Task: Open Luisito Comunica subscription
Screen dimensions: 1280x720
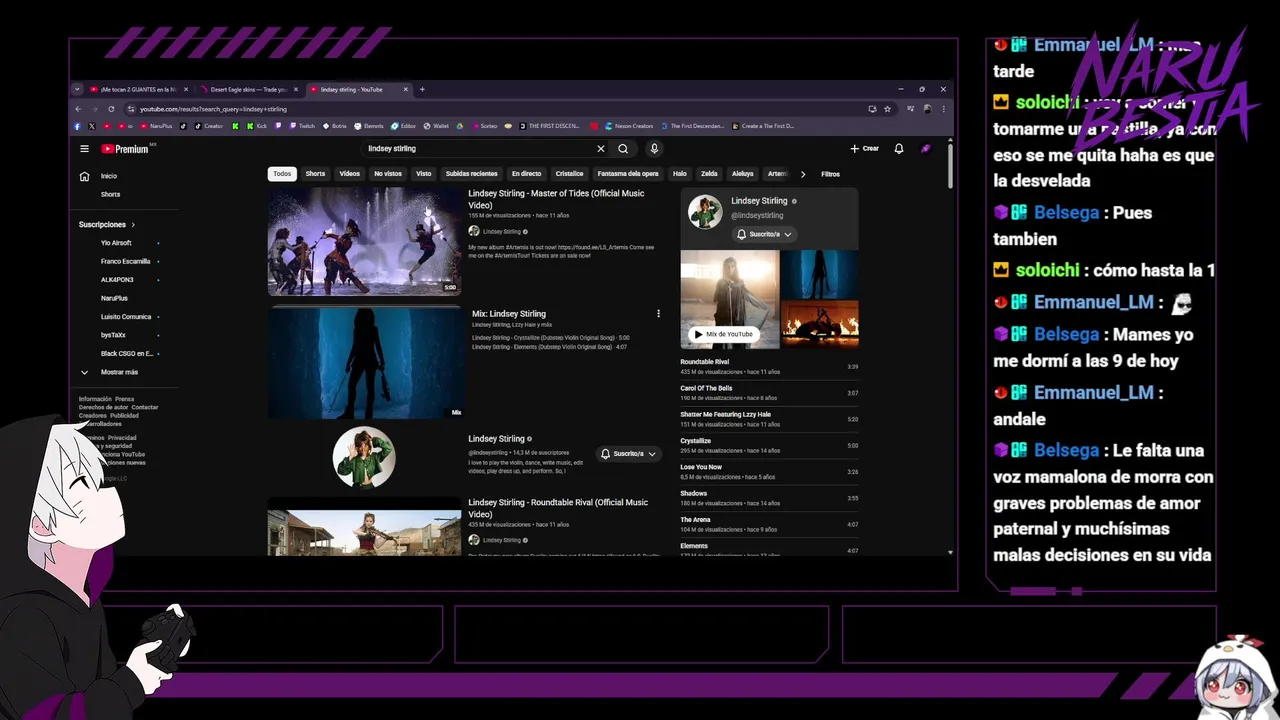Action: [126, 317]
